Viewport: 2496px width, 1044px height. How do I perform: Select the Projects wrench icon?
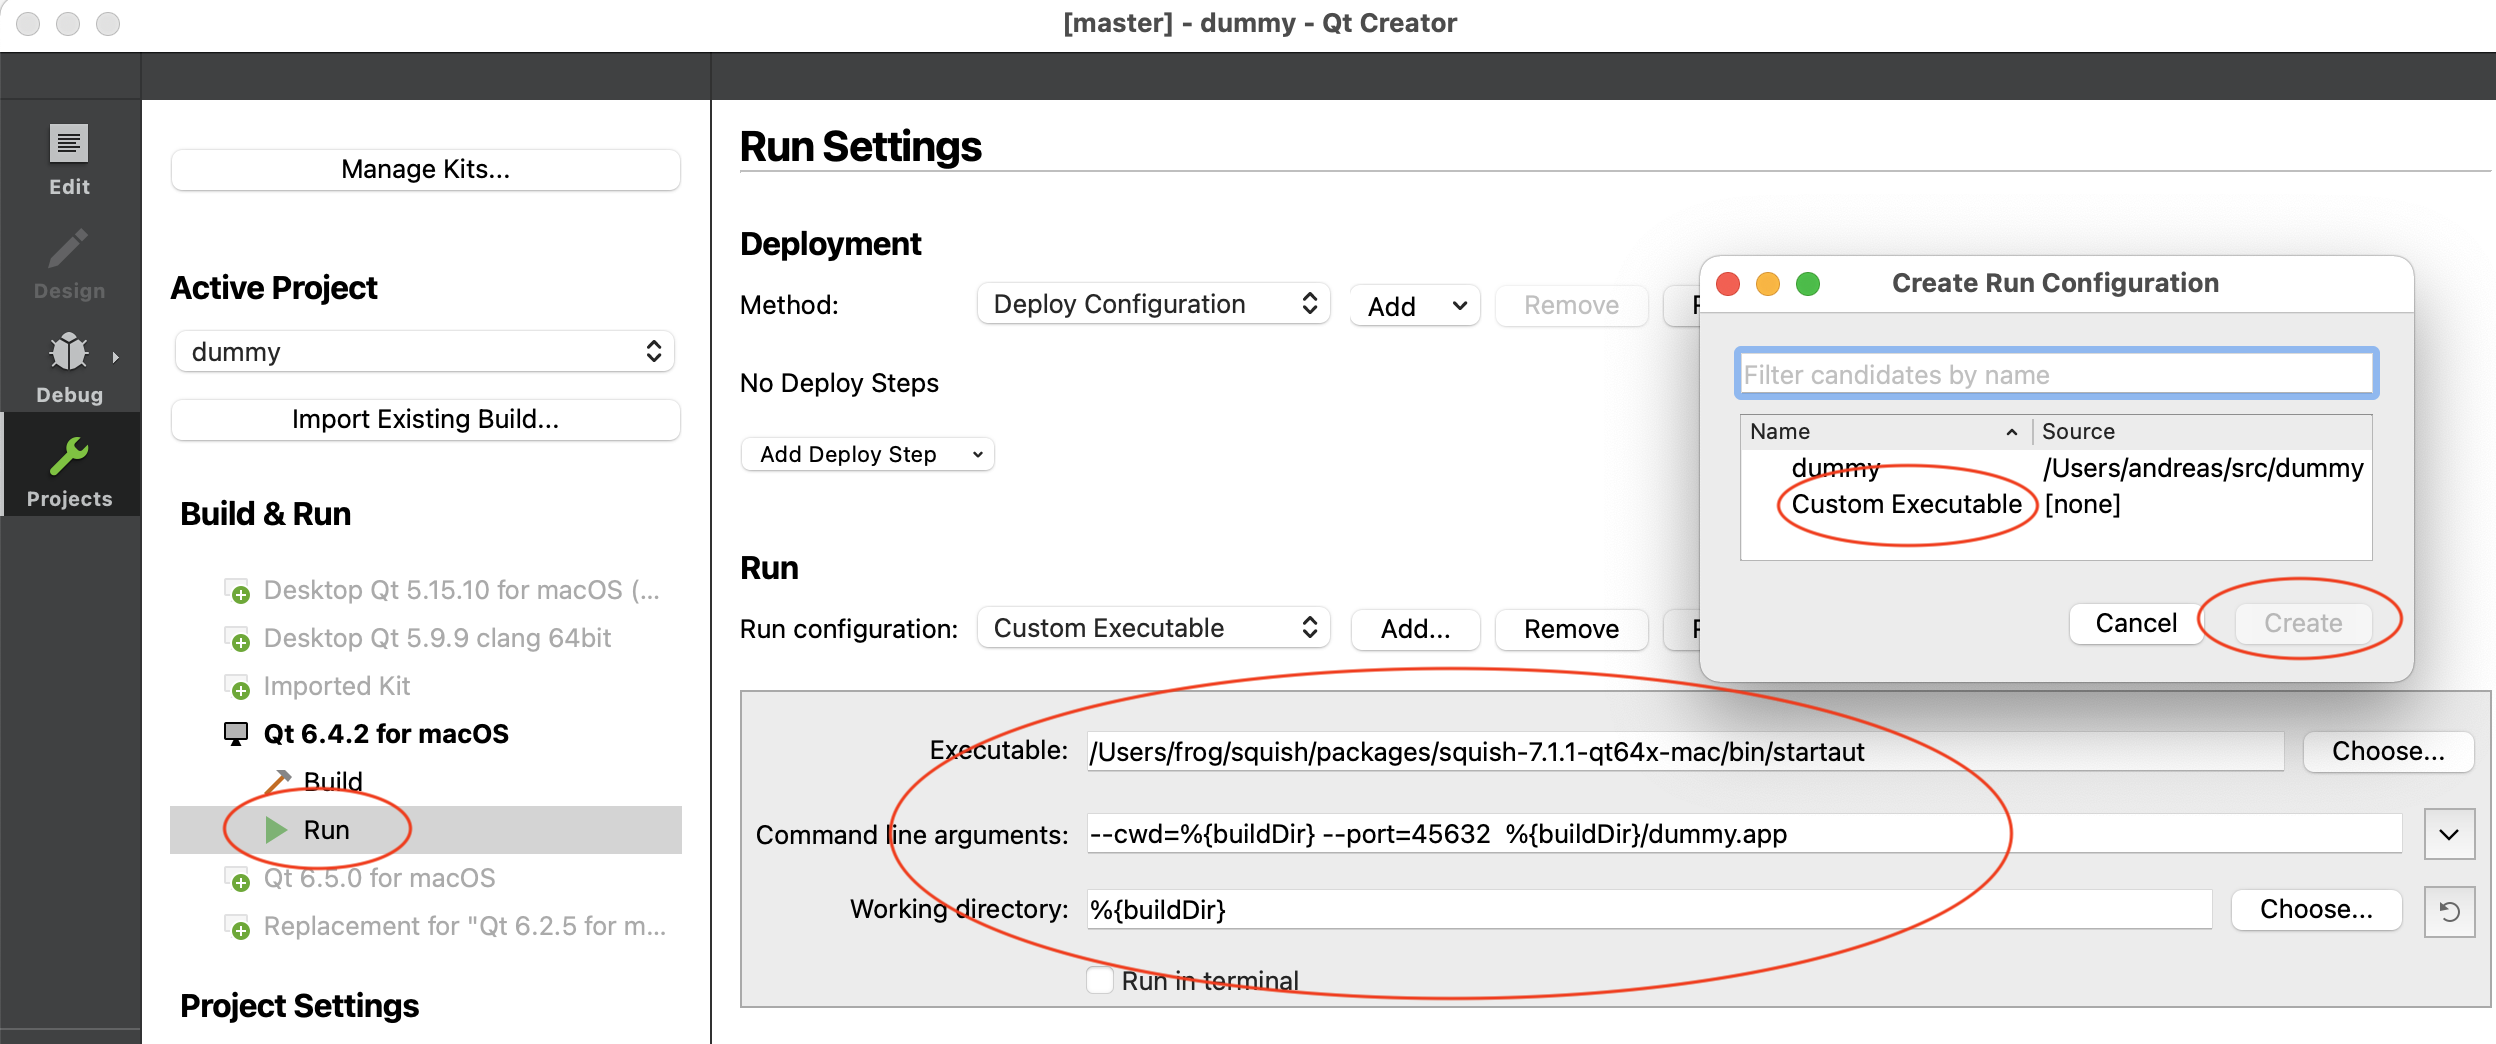tap(69, 458)
